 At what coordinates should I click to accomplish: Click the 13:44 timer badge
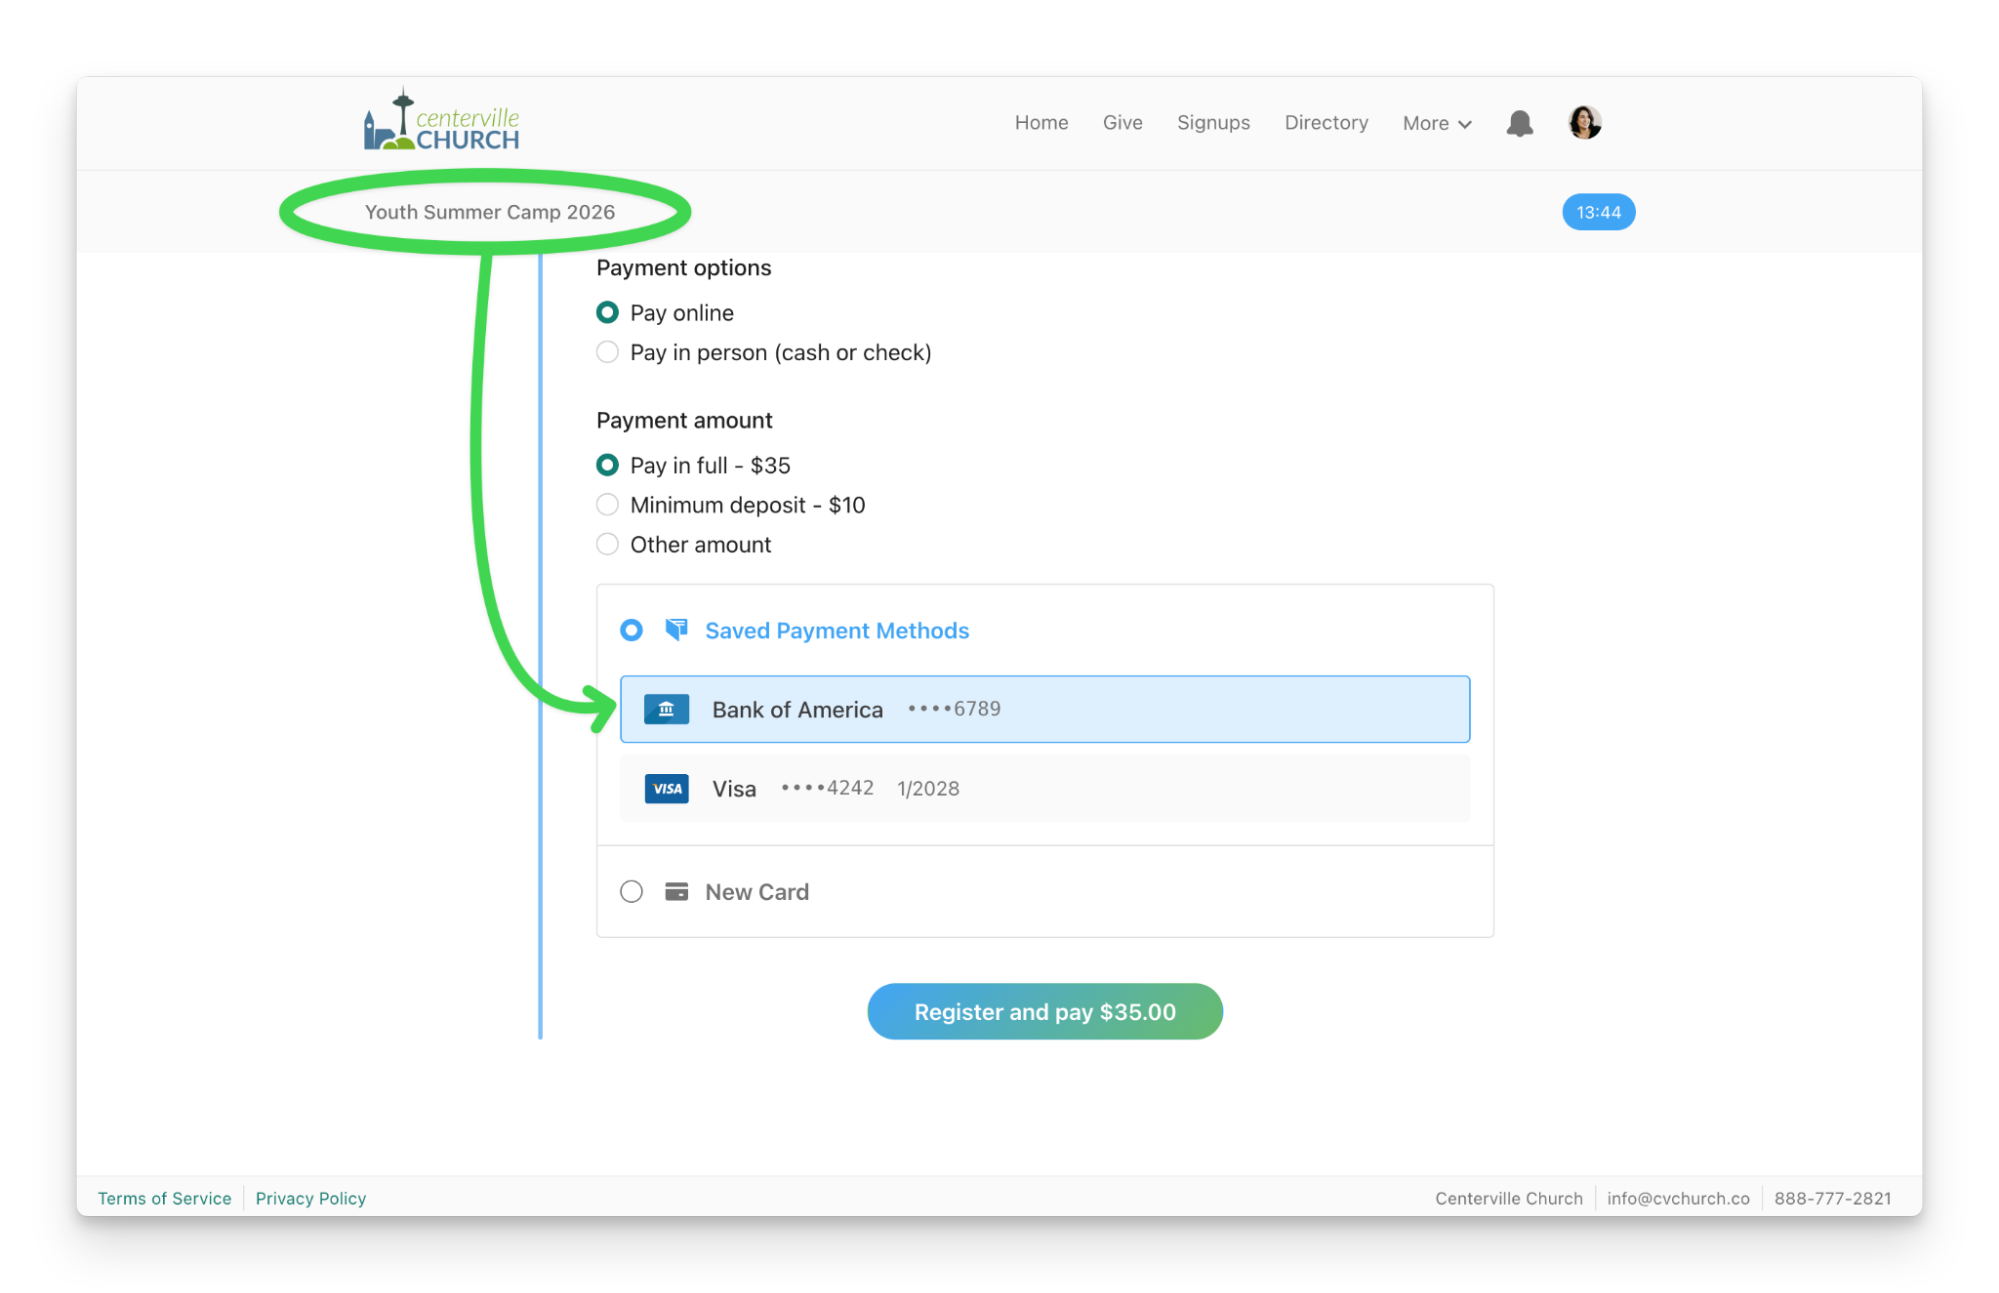pos(1598,212)
